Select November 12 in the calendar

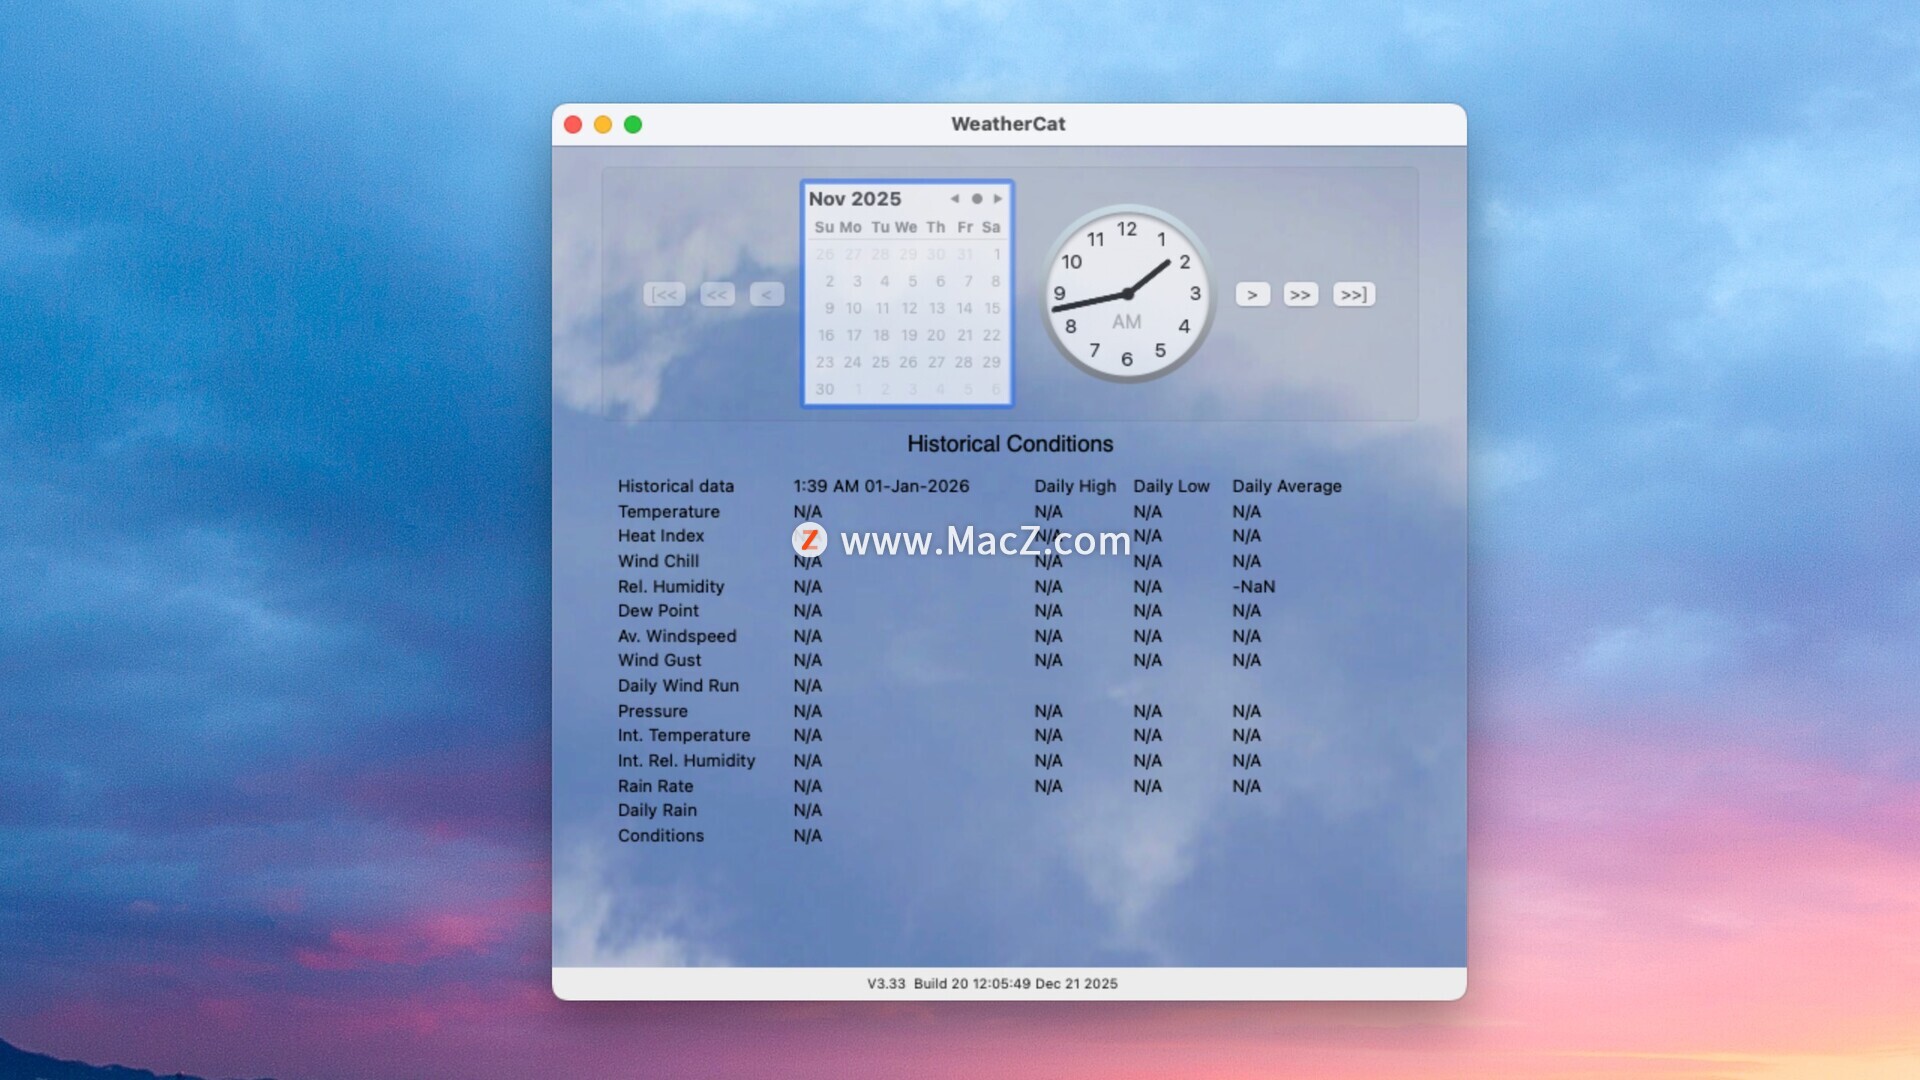pos(909,308)
